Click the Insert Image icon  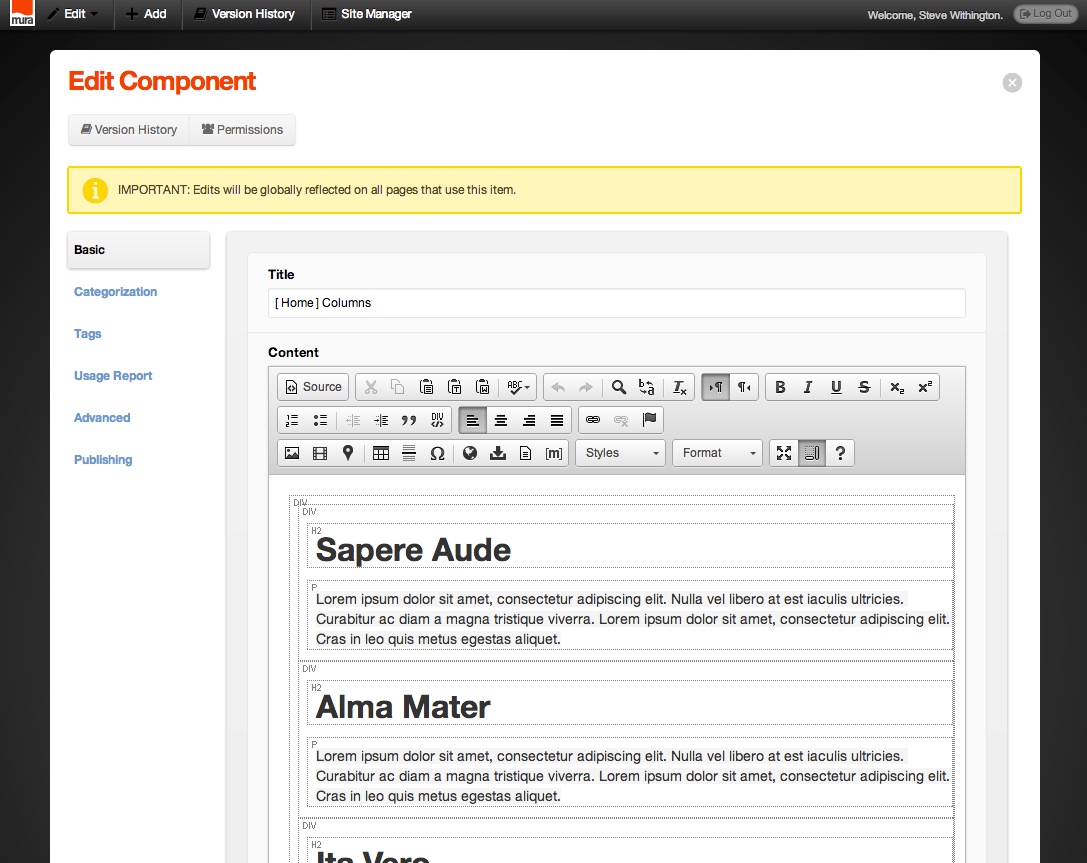pyautogui.click(x=292, y=453)
